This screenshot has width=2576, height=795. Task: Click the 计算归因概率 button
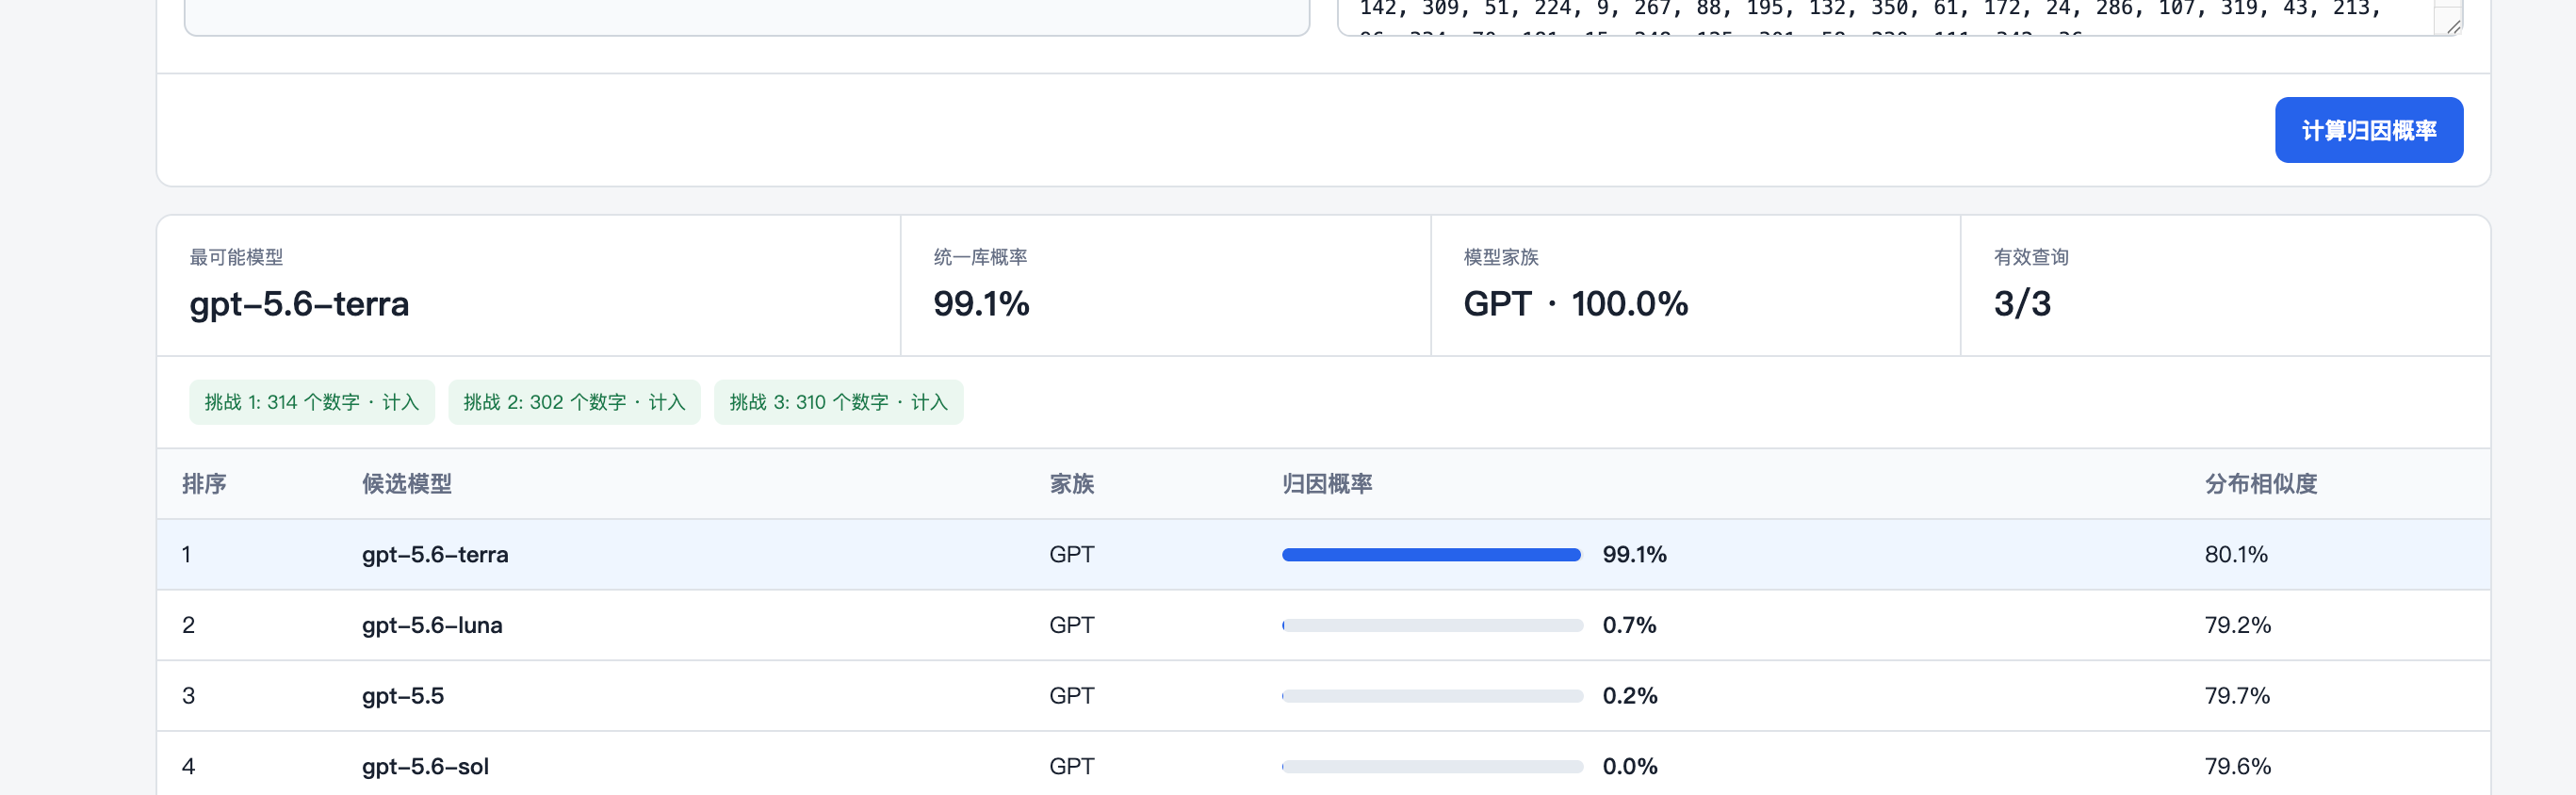[2368, 130]
